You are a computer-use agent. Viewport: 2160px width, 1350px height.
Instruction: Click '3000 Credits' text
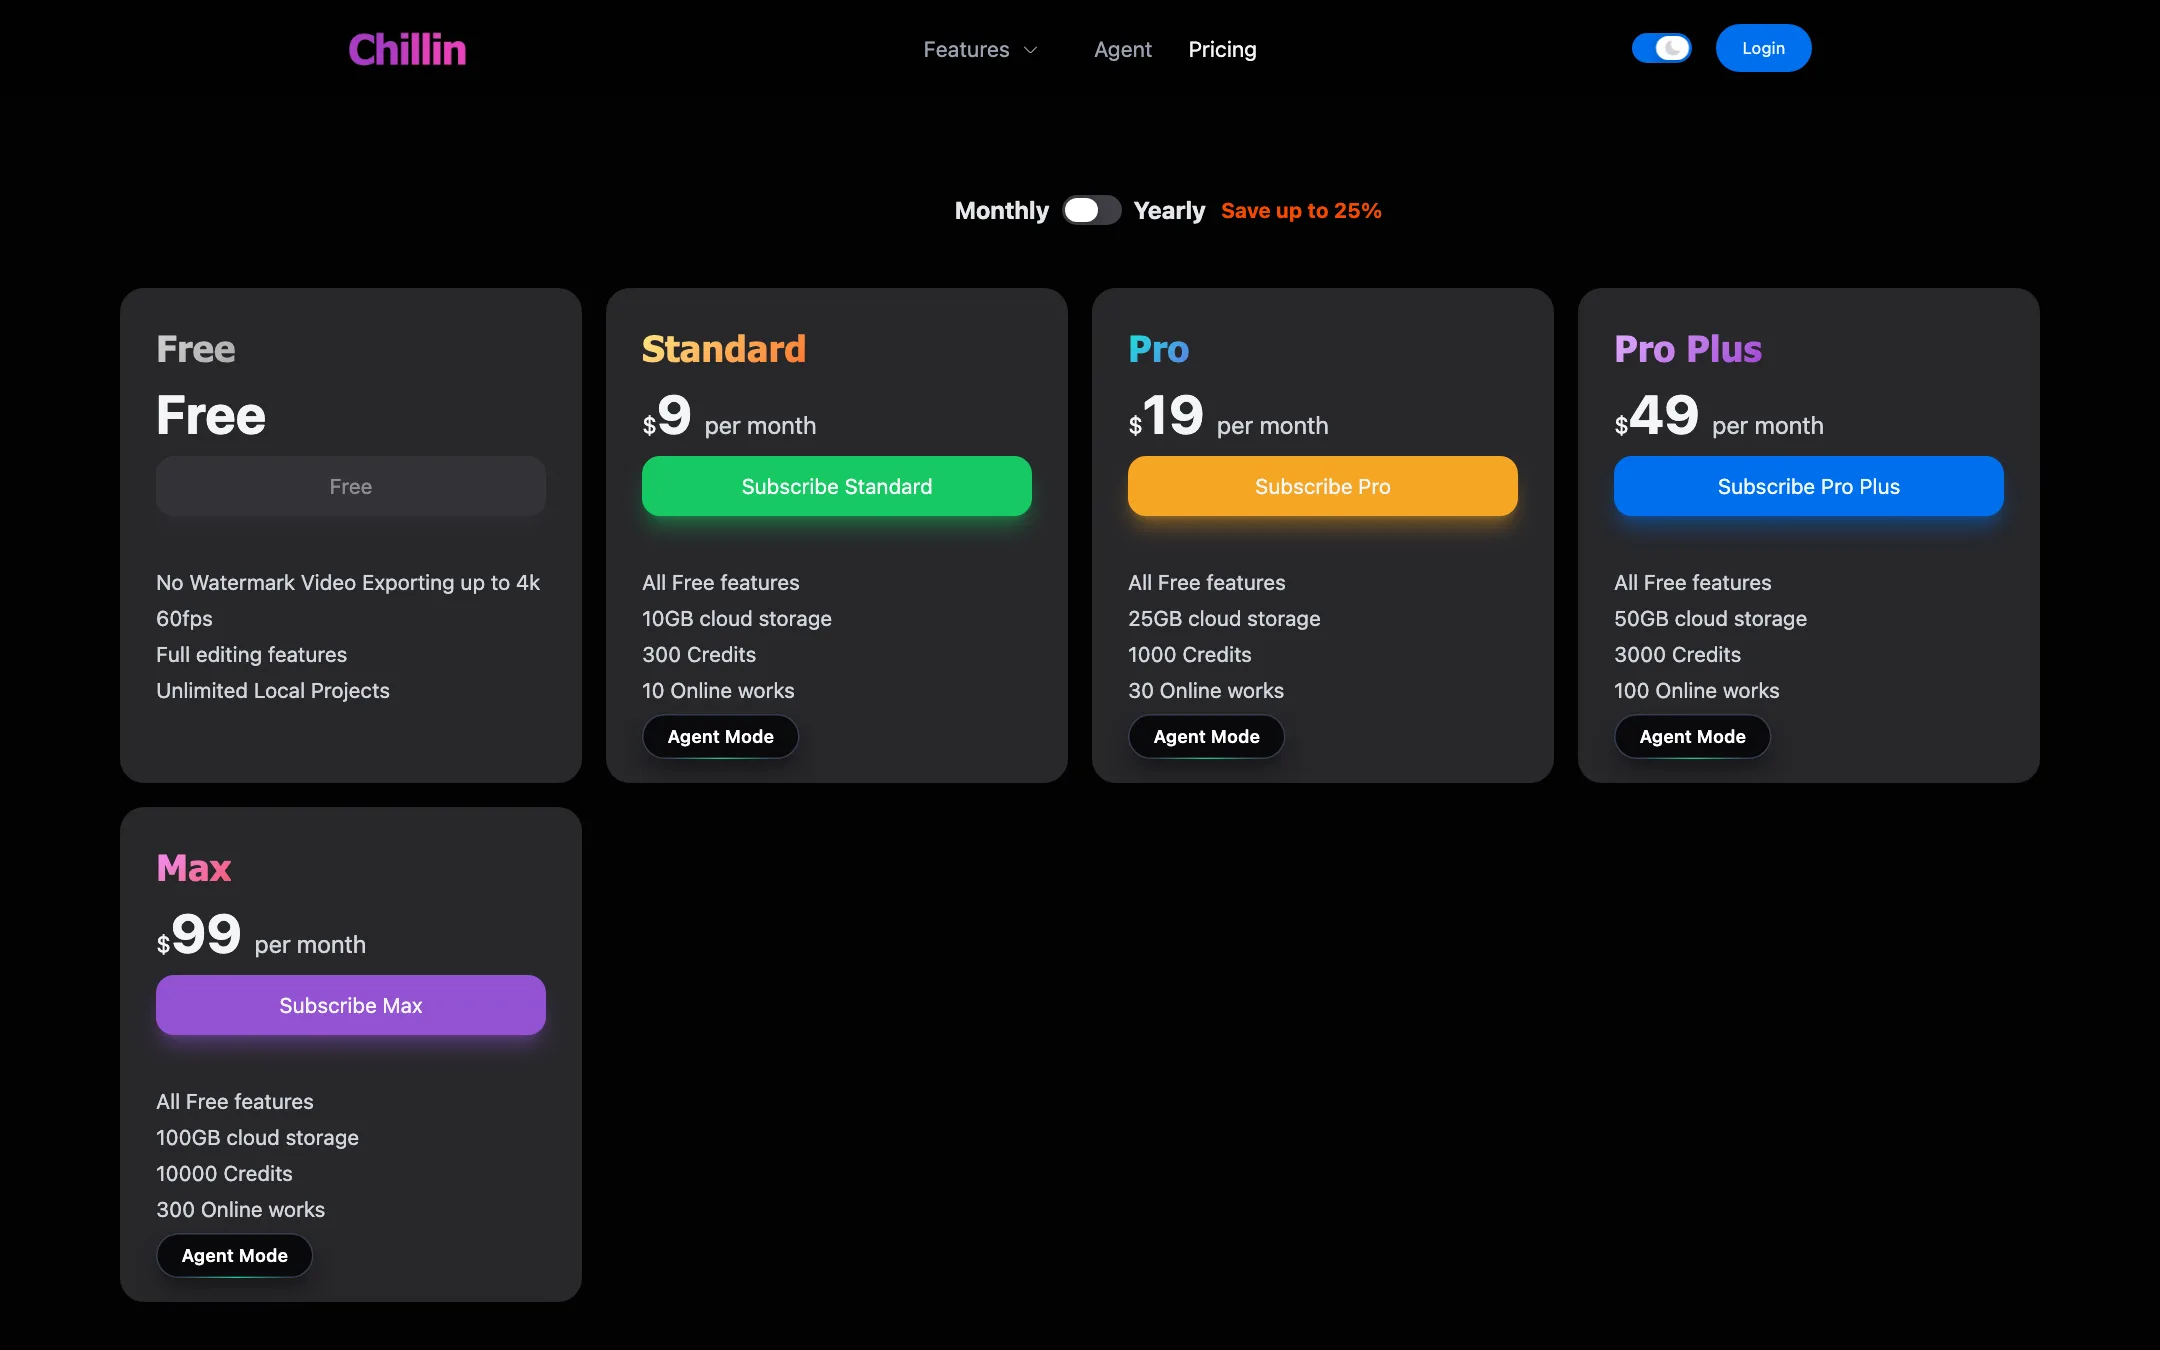pos(1678,654)
